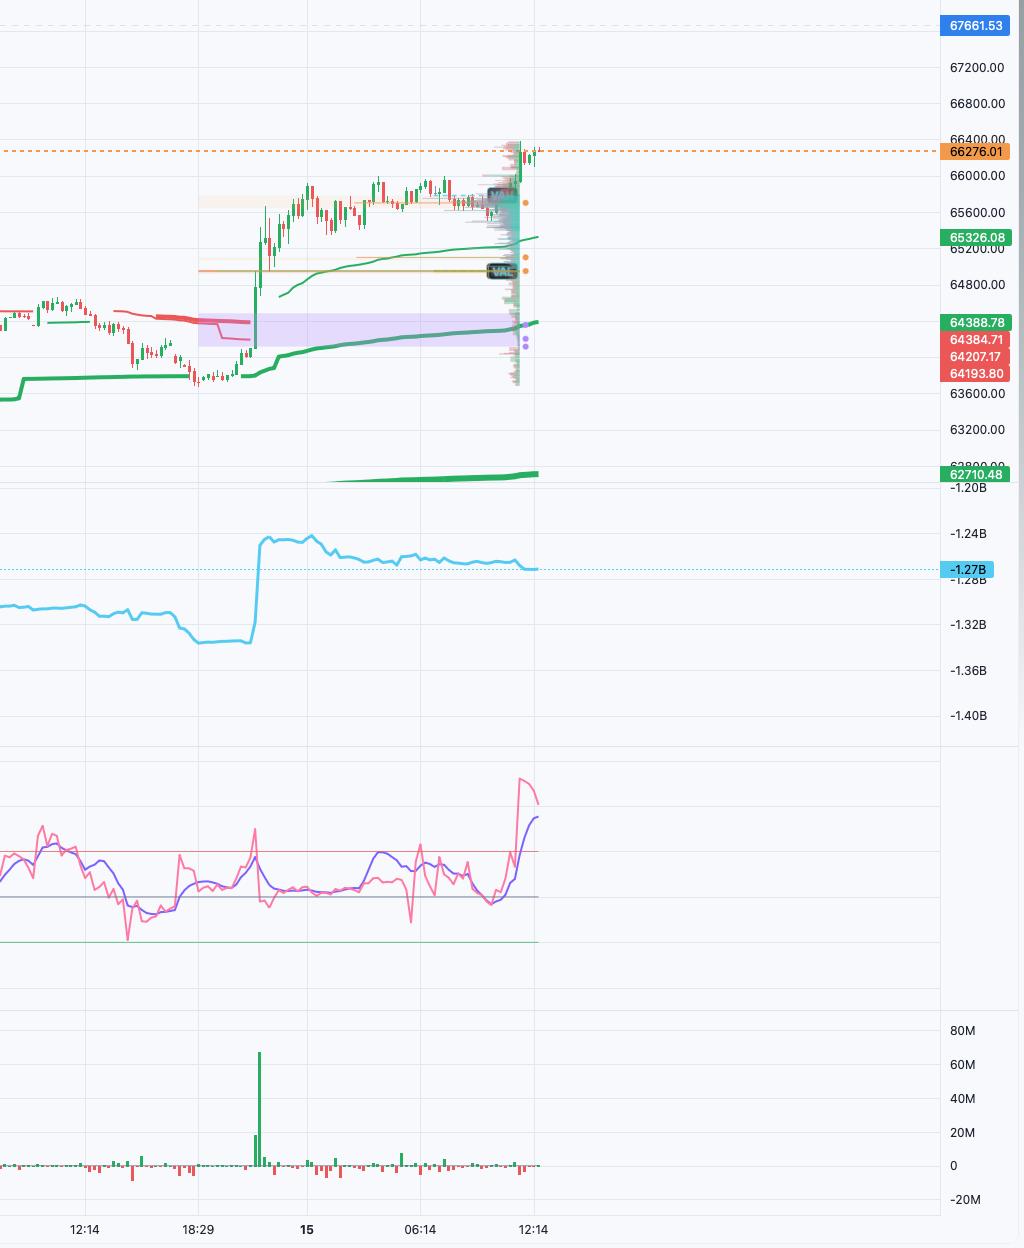Click the tallest green volume spike bar
The image size is (1024, 1248).
click(x=259, y=1109)
